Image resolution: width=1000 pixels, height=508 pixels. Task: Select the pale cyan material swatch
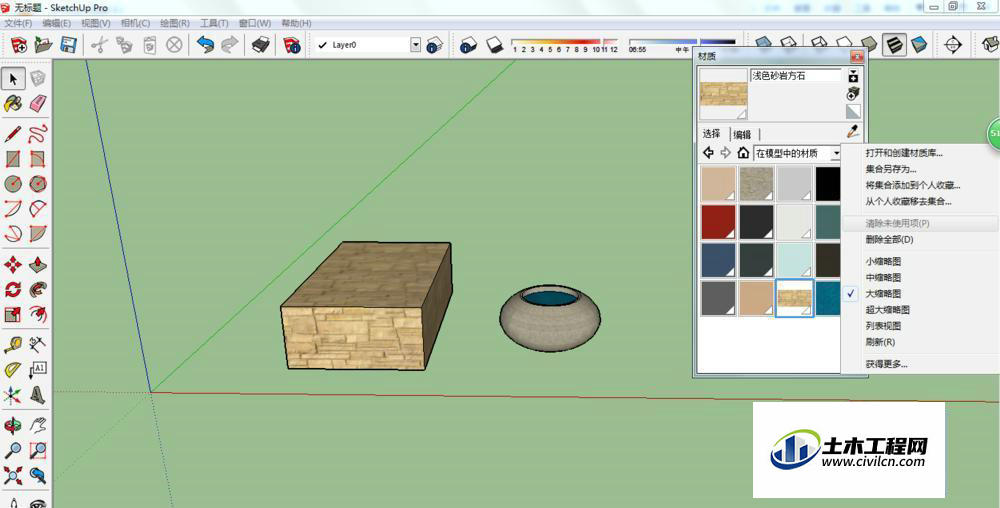[794, 260]
